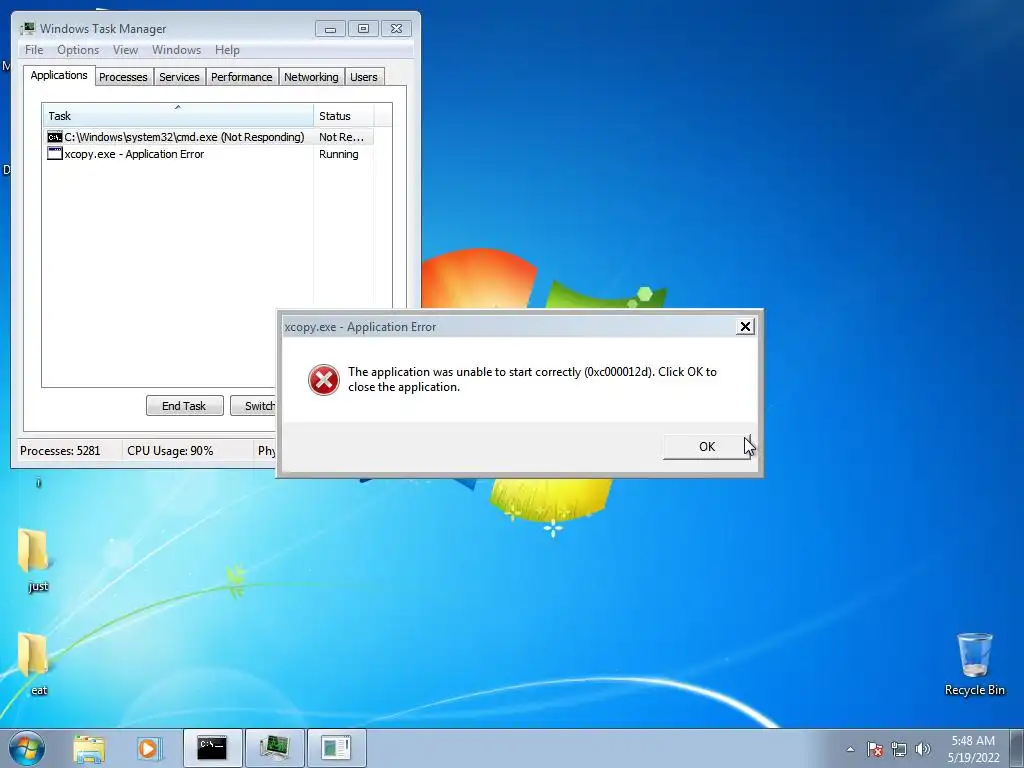The image size is (1024, 768).
Task: Switch to the Processes tab
Action: click(123, 77)
